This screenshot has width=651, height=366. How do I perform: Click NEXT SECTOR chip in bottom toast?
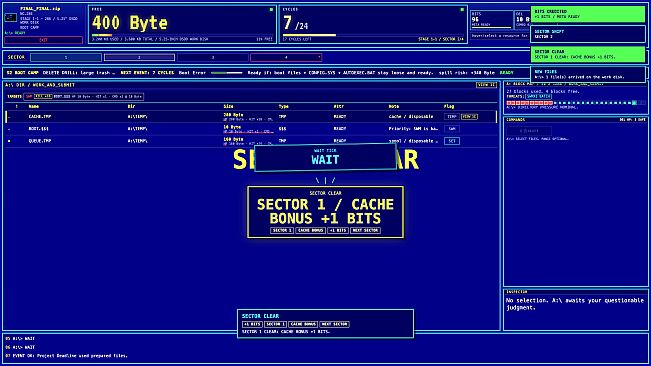[335, 324]
